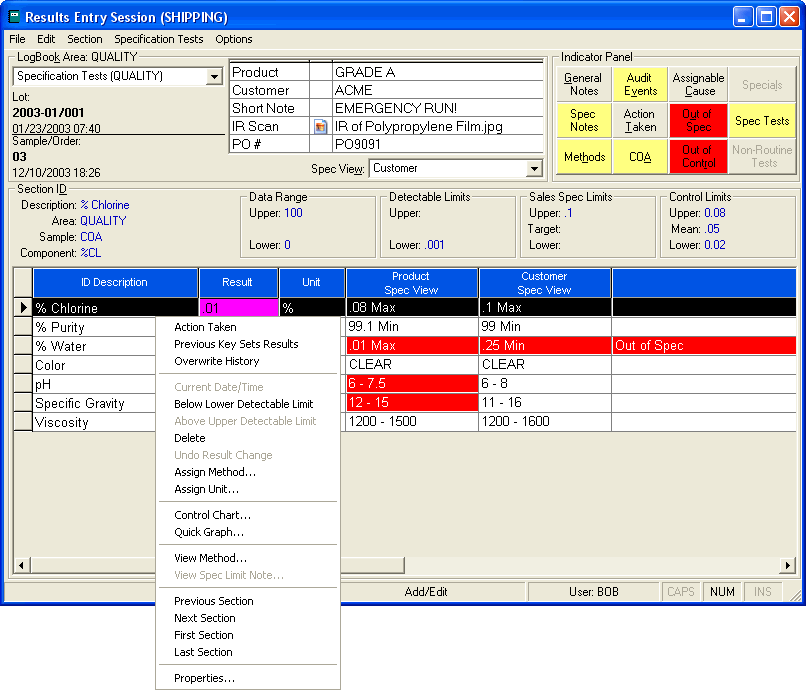This screenshot has height=690, width=806.
Task: Open the Edit menu
Action: coord(46,39)
